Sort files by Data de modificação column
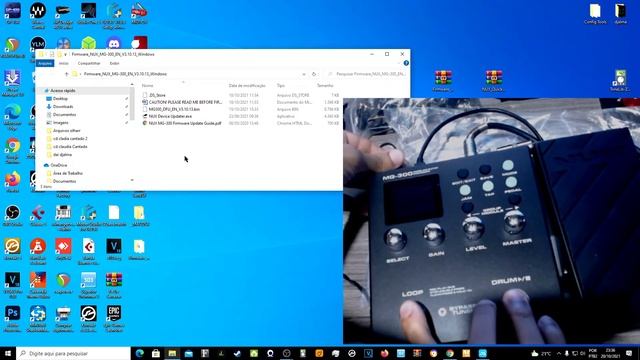The width and height of the screenshot is (640, 360). 247,86
